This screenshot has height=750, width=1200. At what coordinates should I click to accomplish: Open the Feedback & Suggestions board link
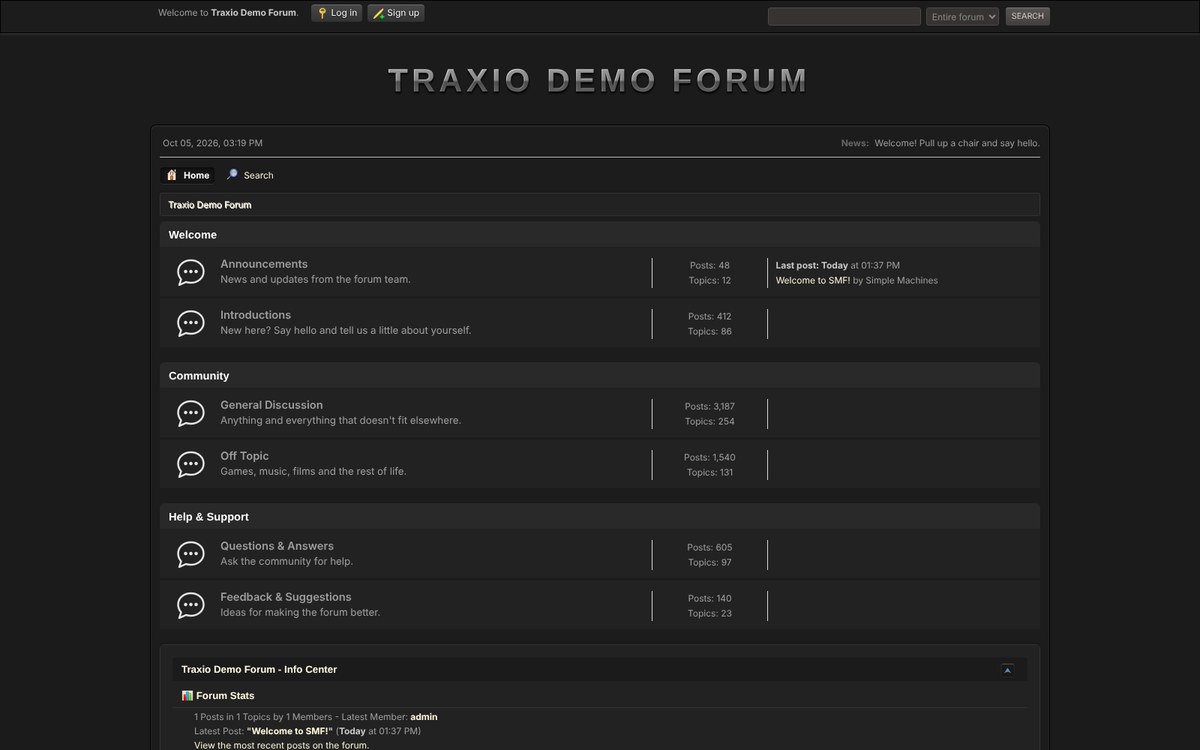(286, 597)
